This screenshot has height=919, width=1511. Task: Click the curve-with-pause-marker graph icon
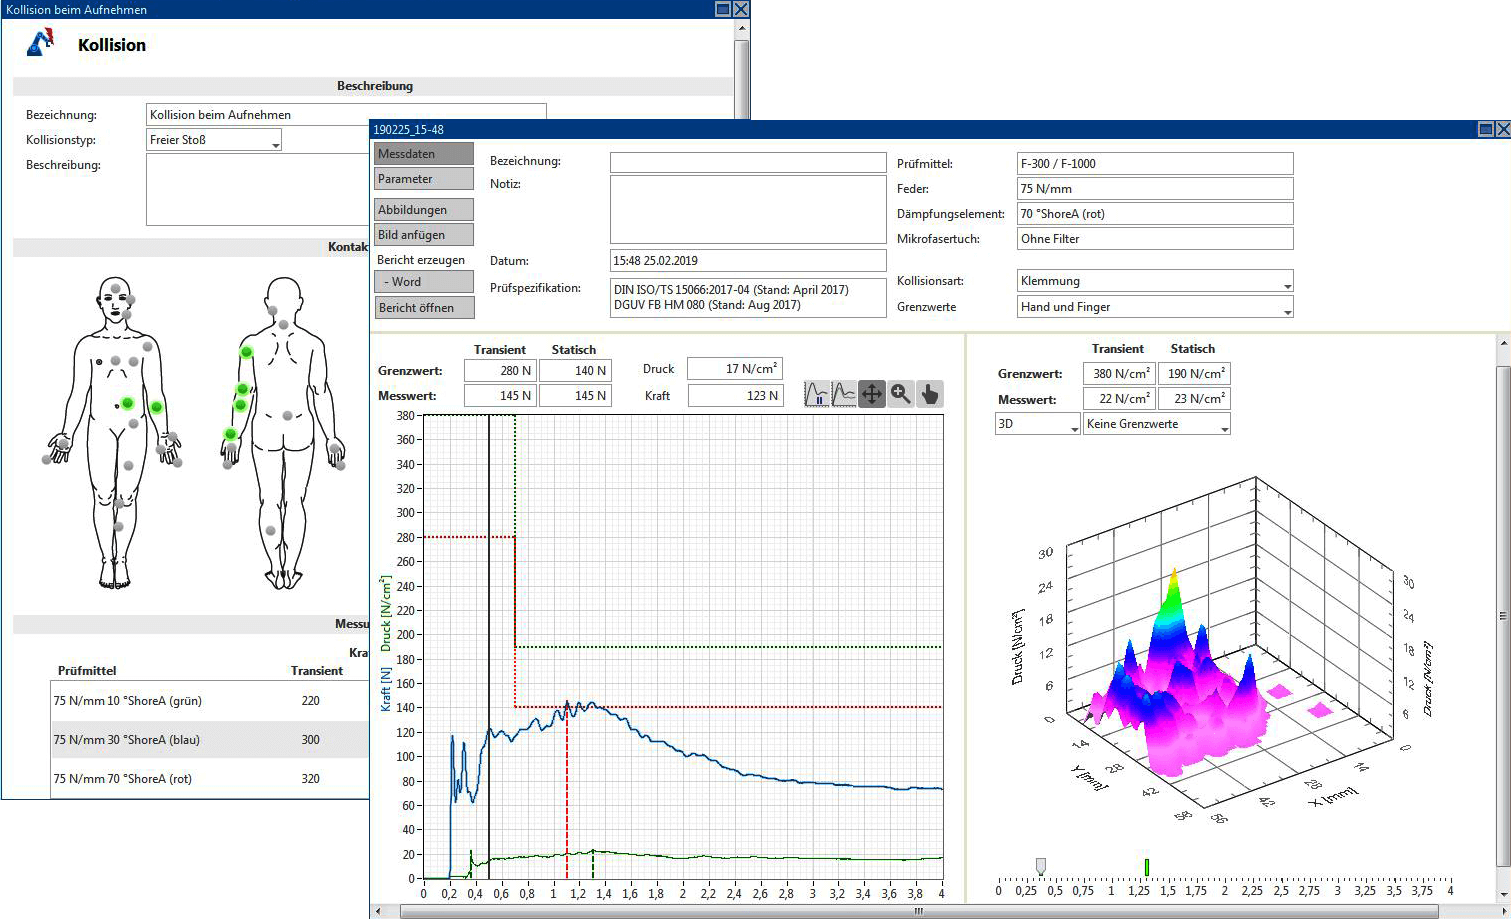[x=818, y=394]
